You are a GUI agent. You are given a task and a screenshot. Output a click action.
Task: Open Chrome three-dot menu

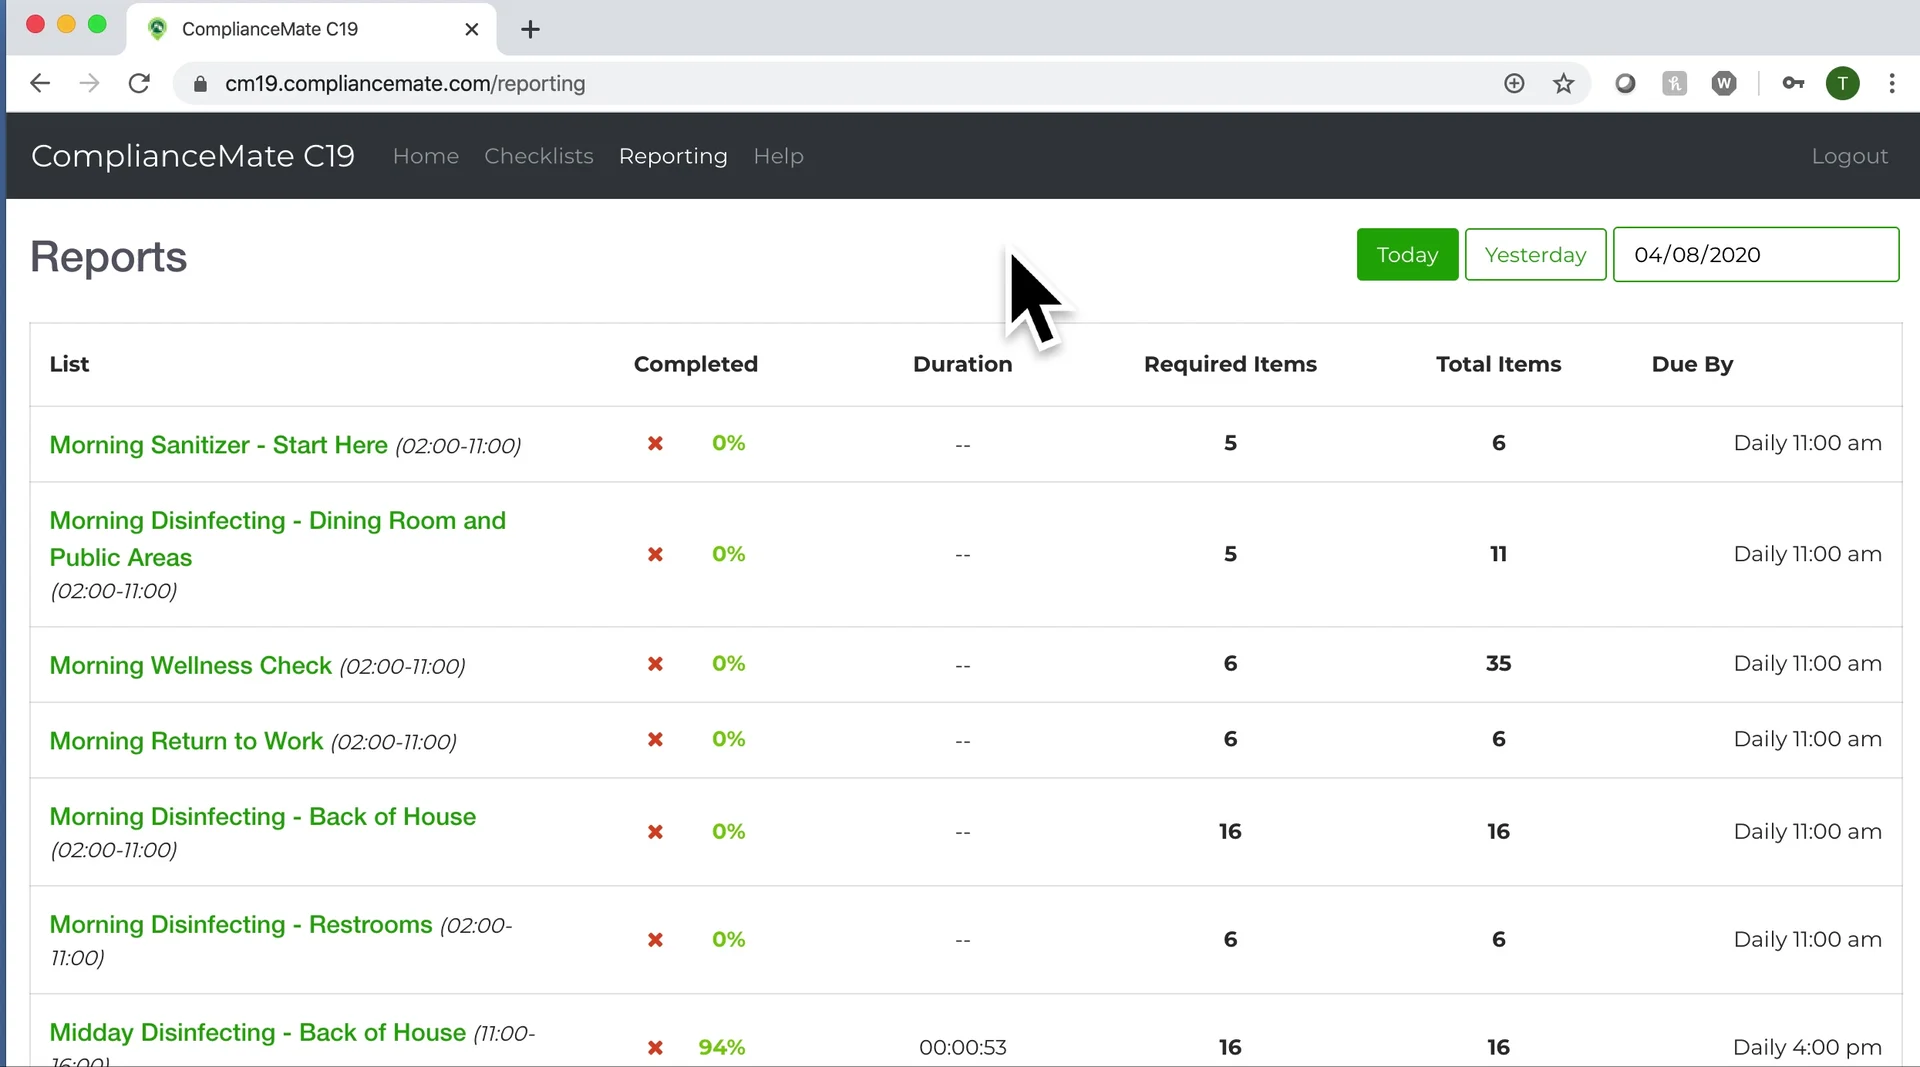pos(1891,84)
